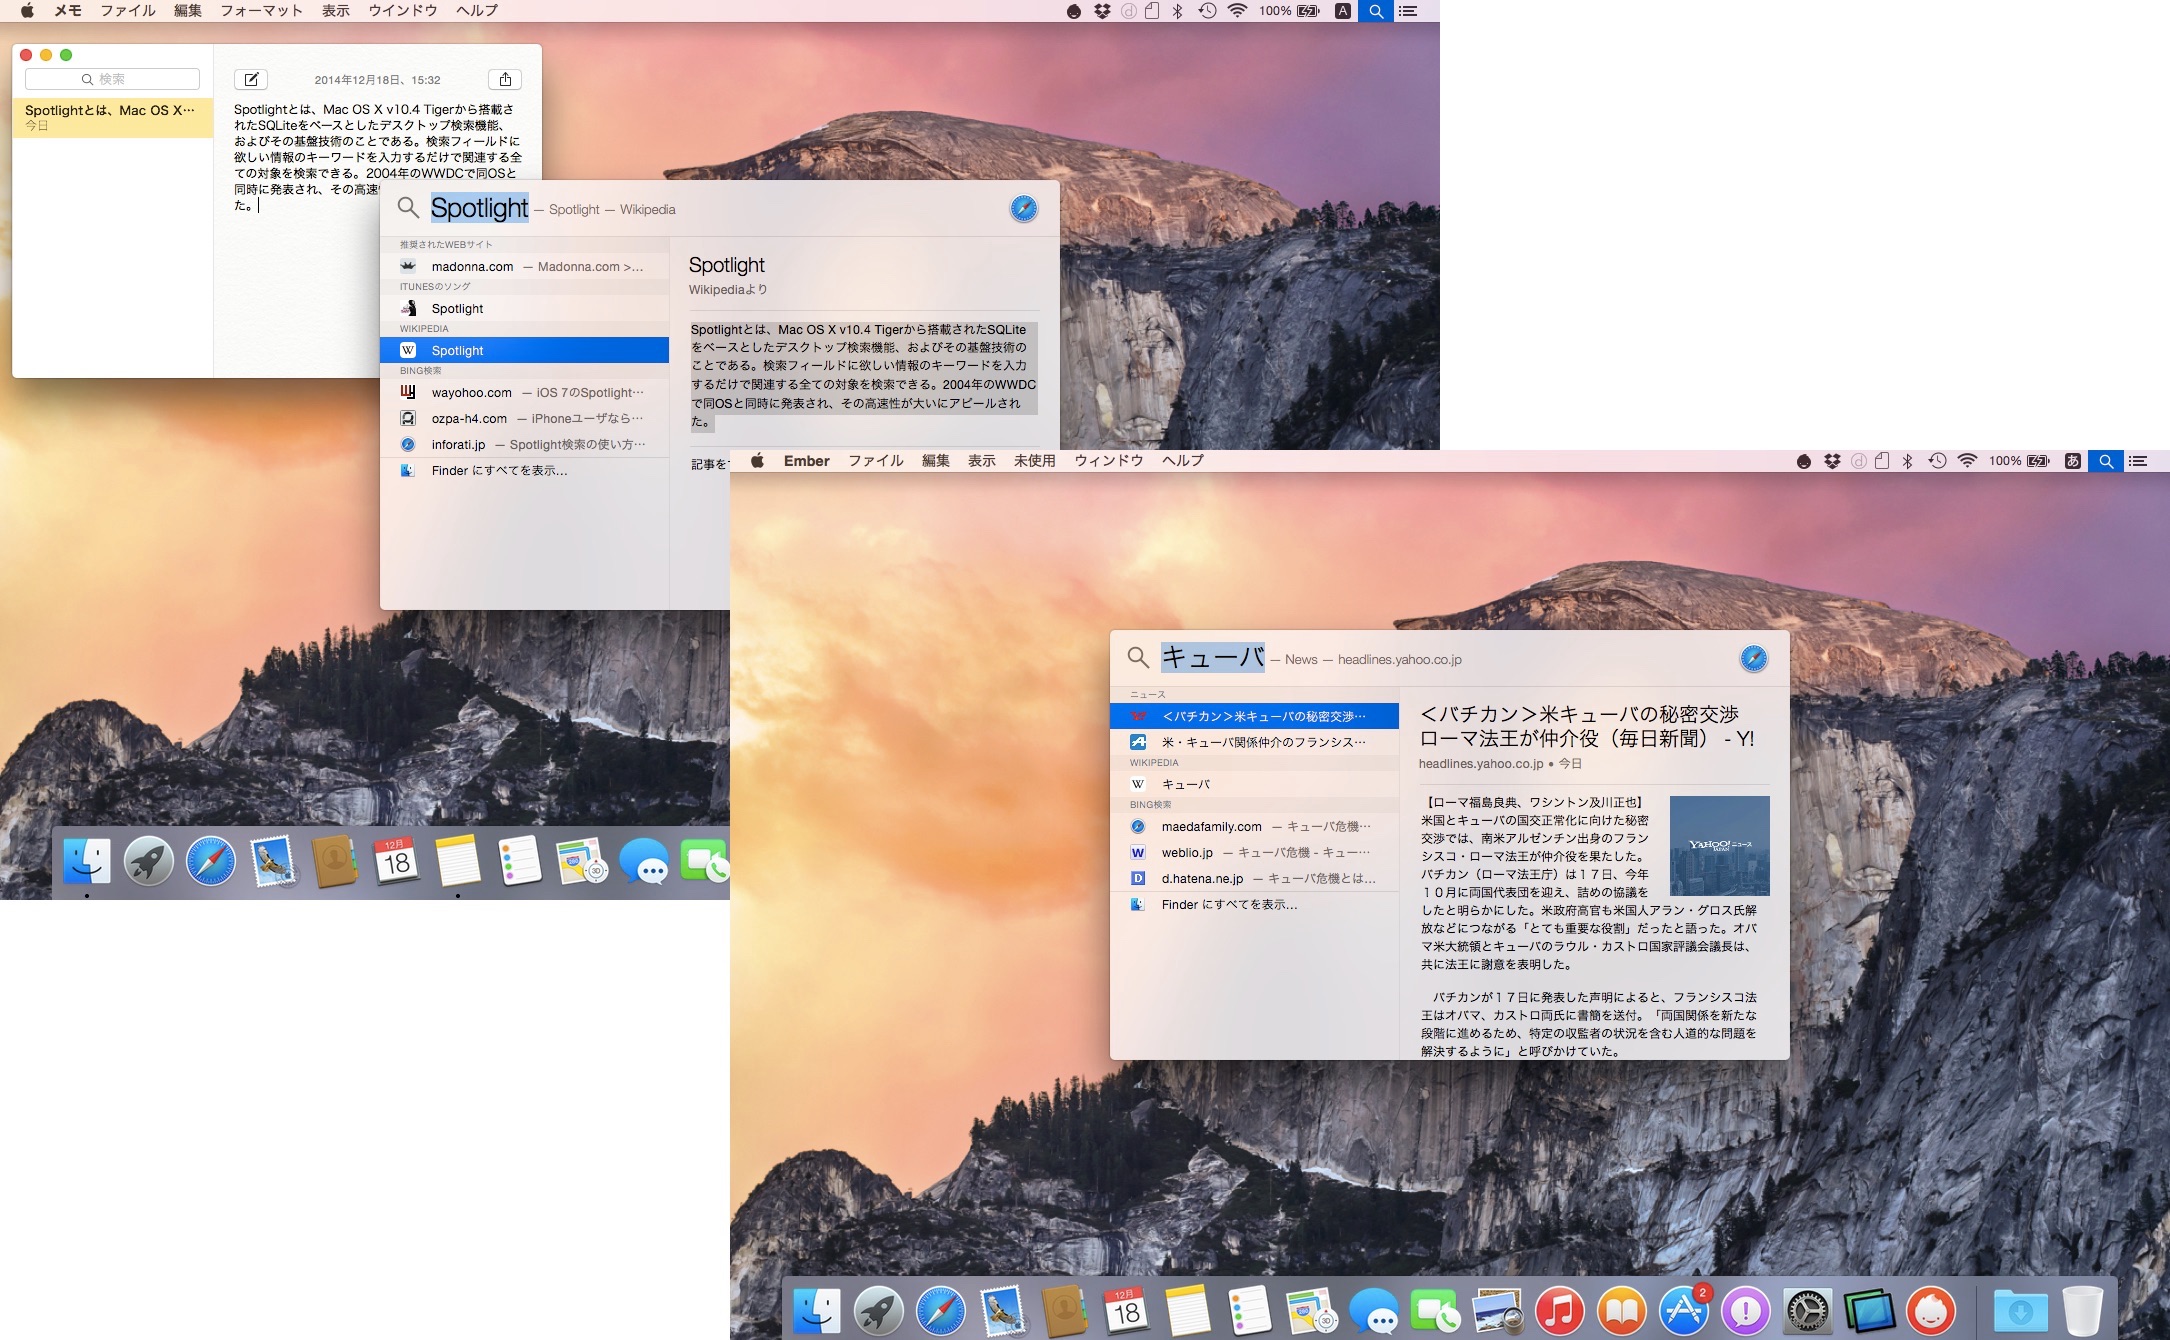Click the share icon in Notes toolbar
Viewport: 2170px width, 1340px height.
click(x=505, y=79)
